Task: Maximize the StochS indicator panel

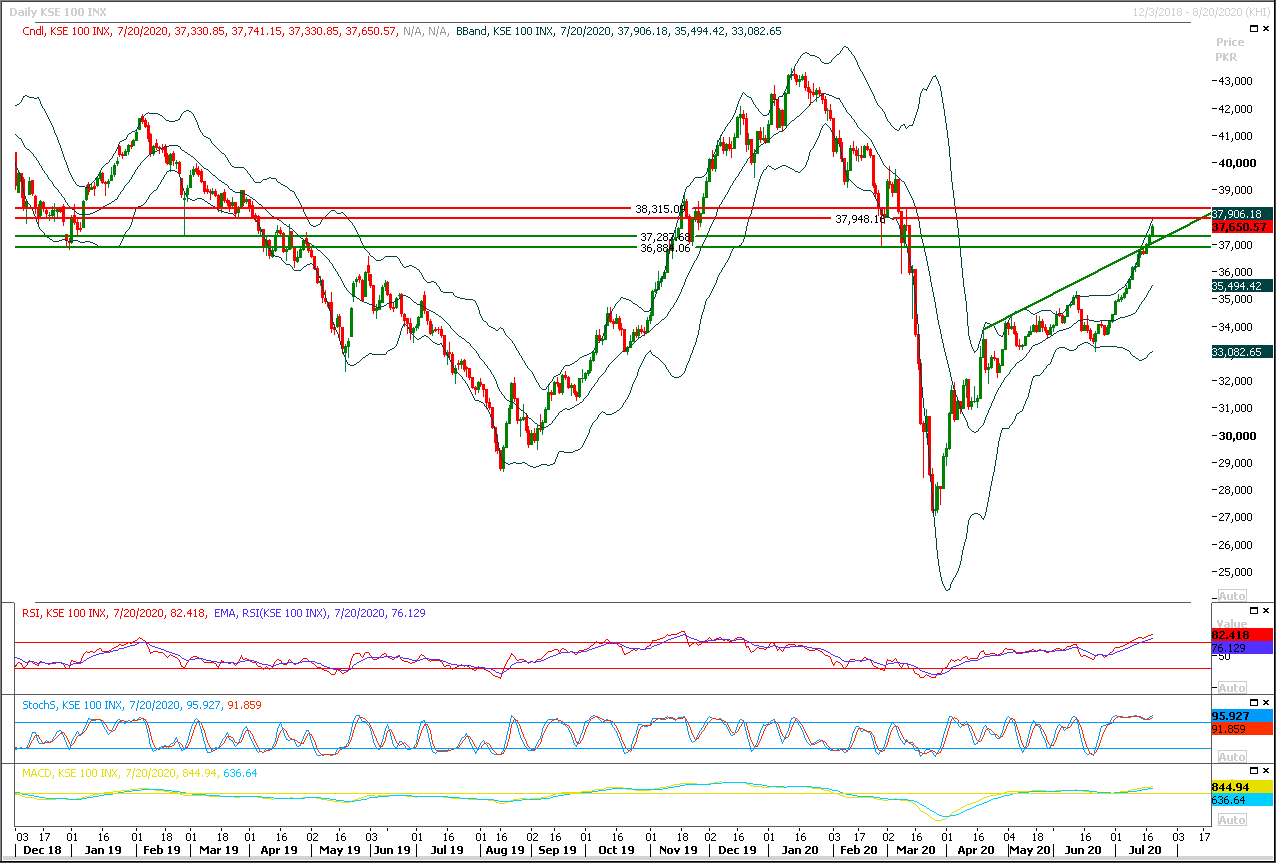Action: coord(1252,703)
